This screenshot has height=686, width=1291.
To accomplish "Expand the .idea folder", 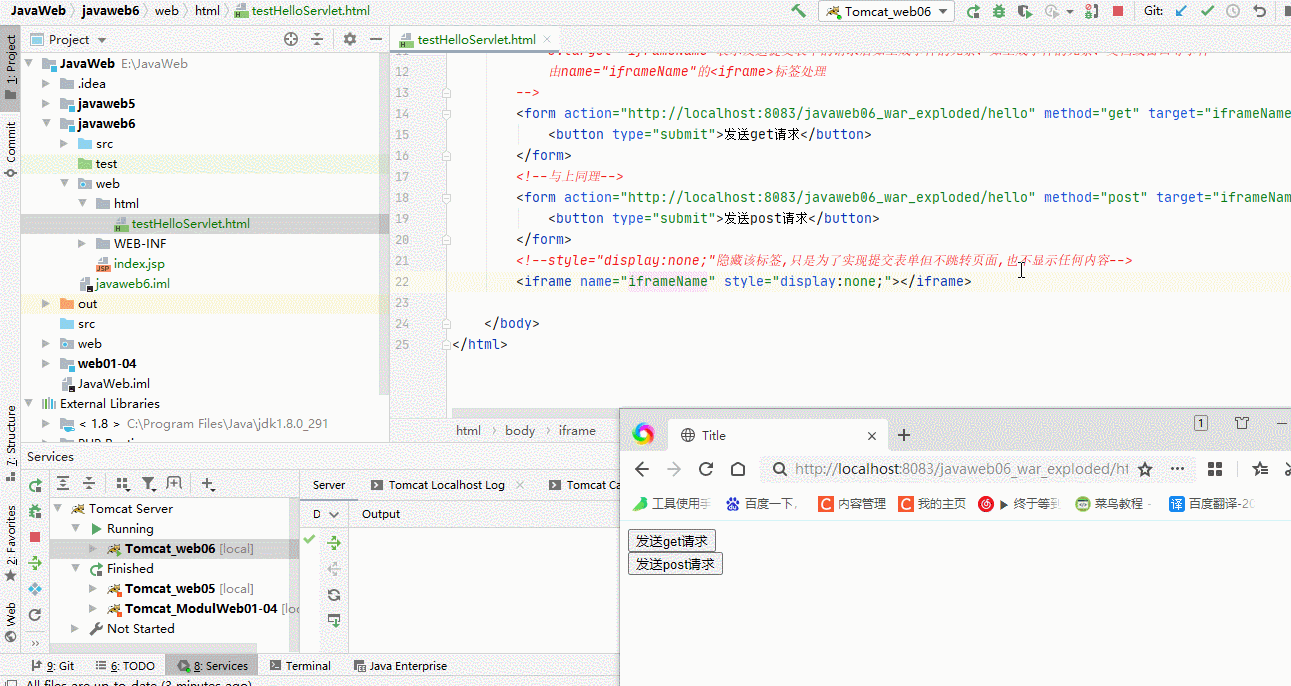I will click(x=46, y=84).
